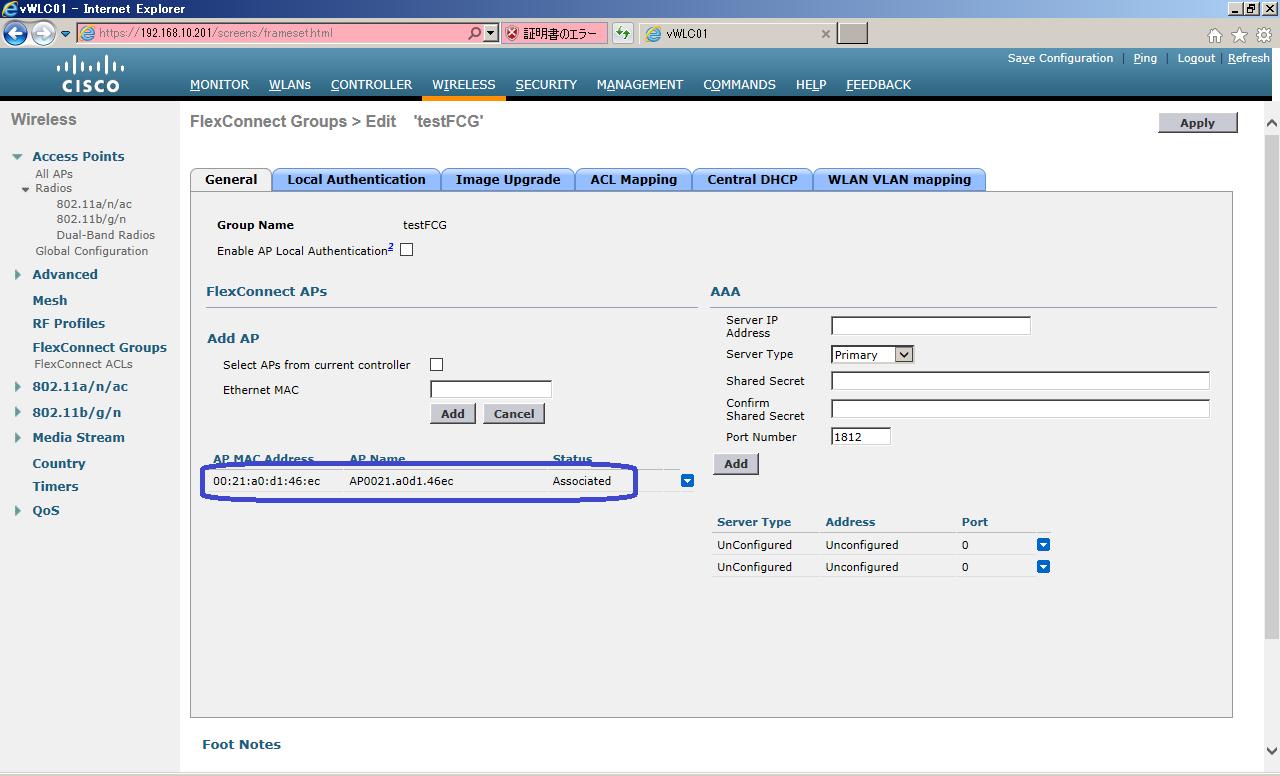Viewport: 1280px width, 776px height.
Task: Click the Refresh link in header
Action: click(1249, 58)
